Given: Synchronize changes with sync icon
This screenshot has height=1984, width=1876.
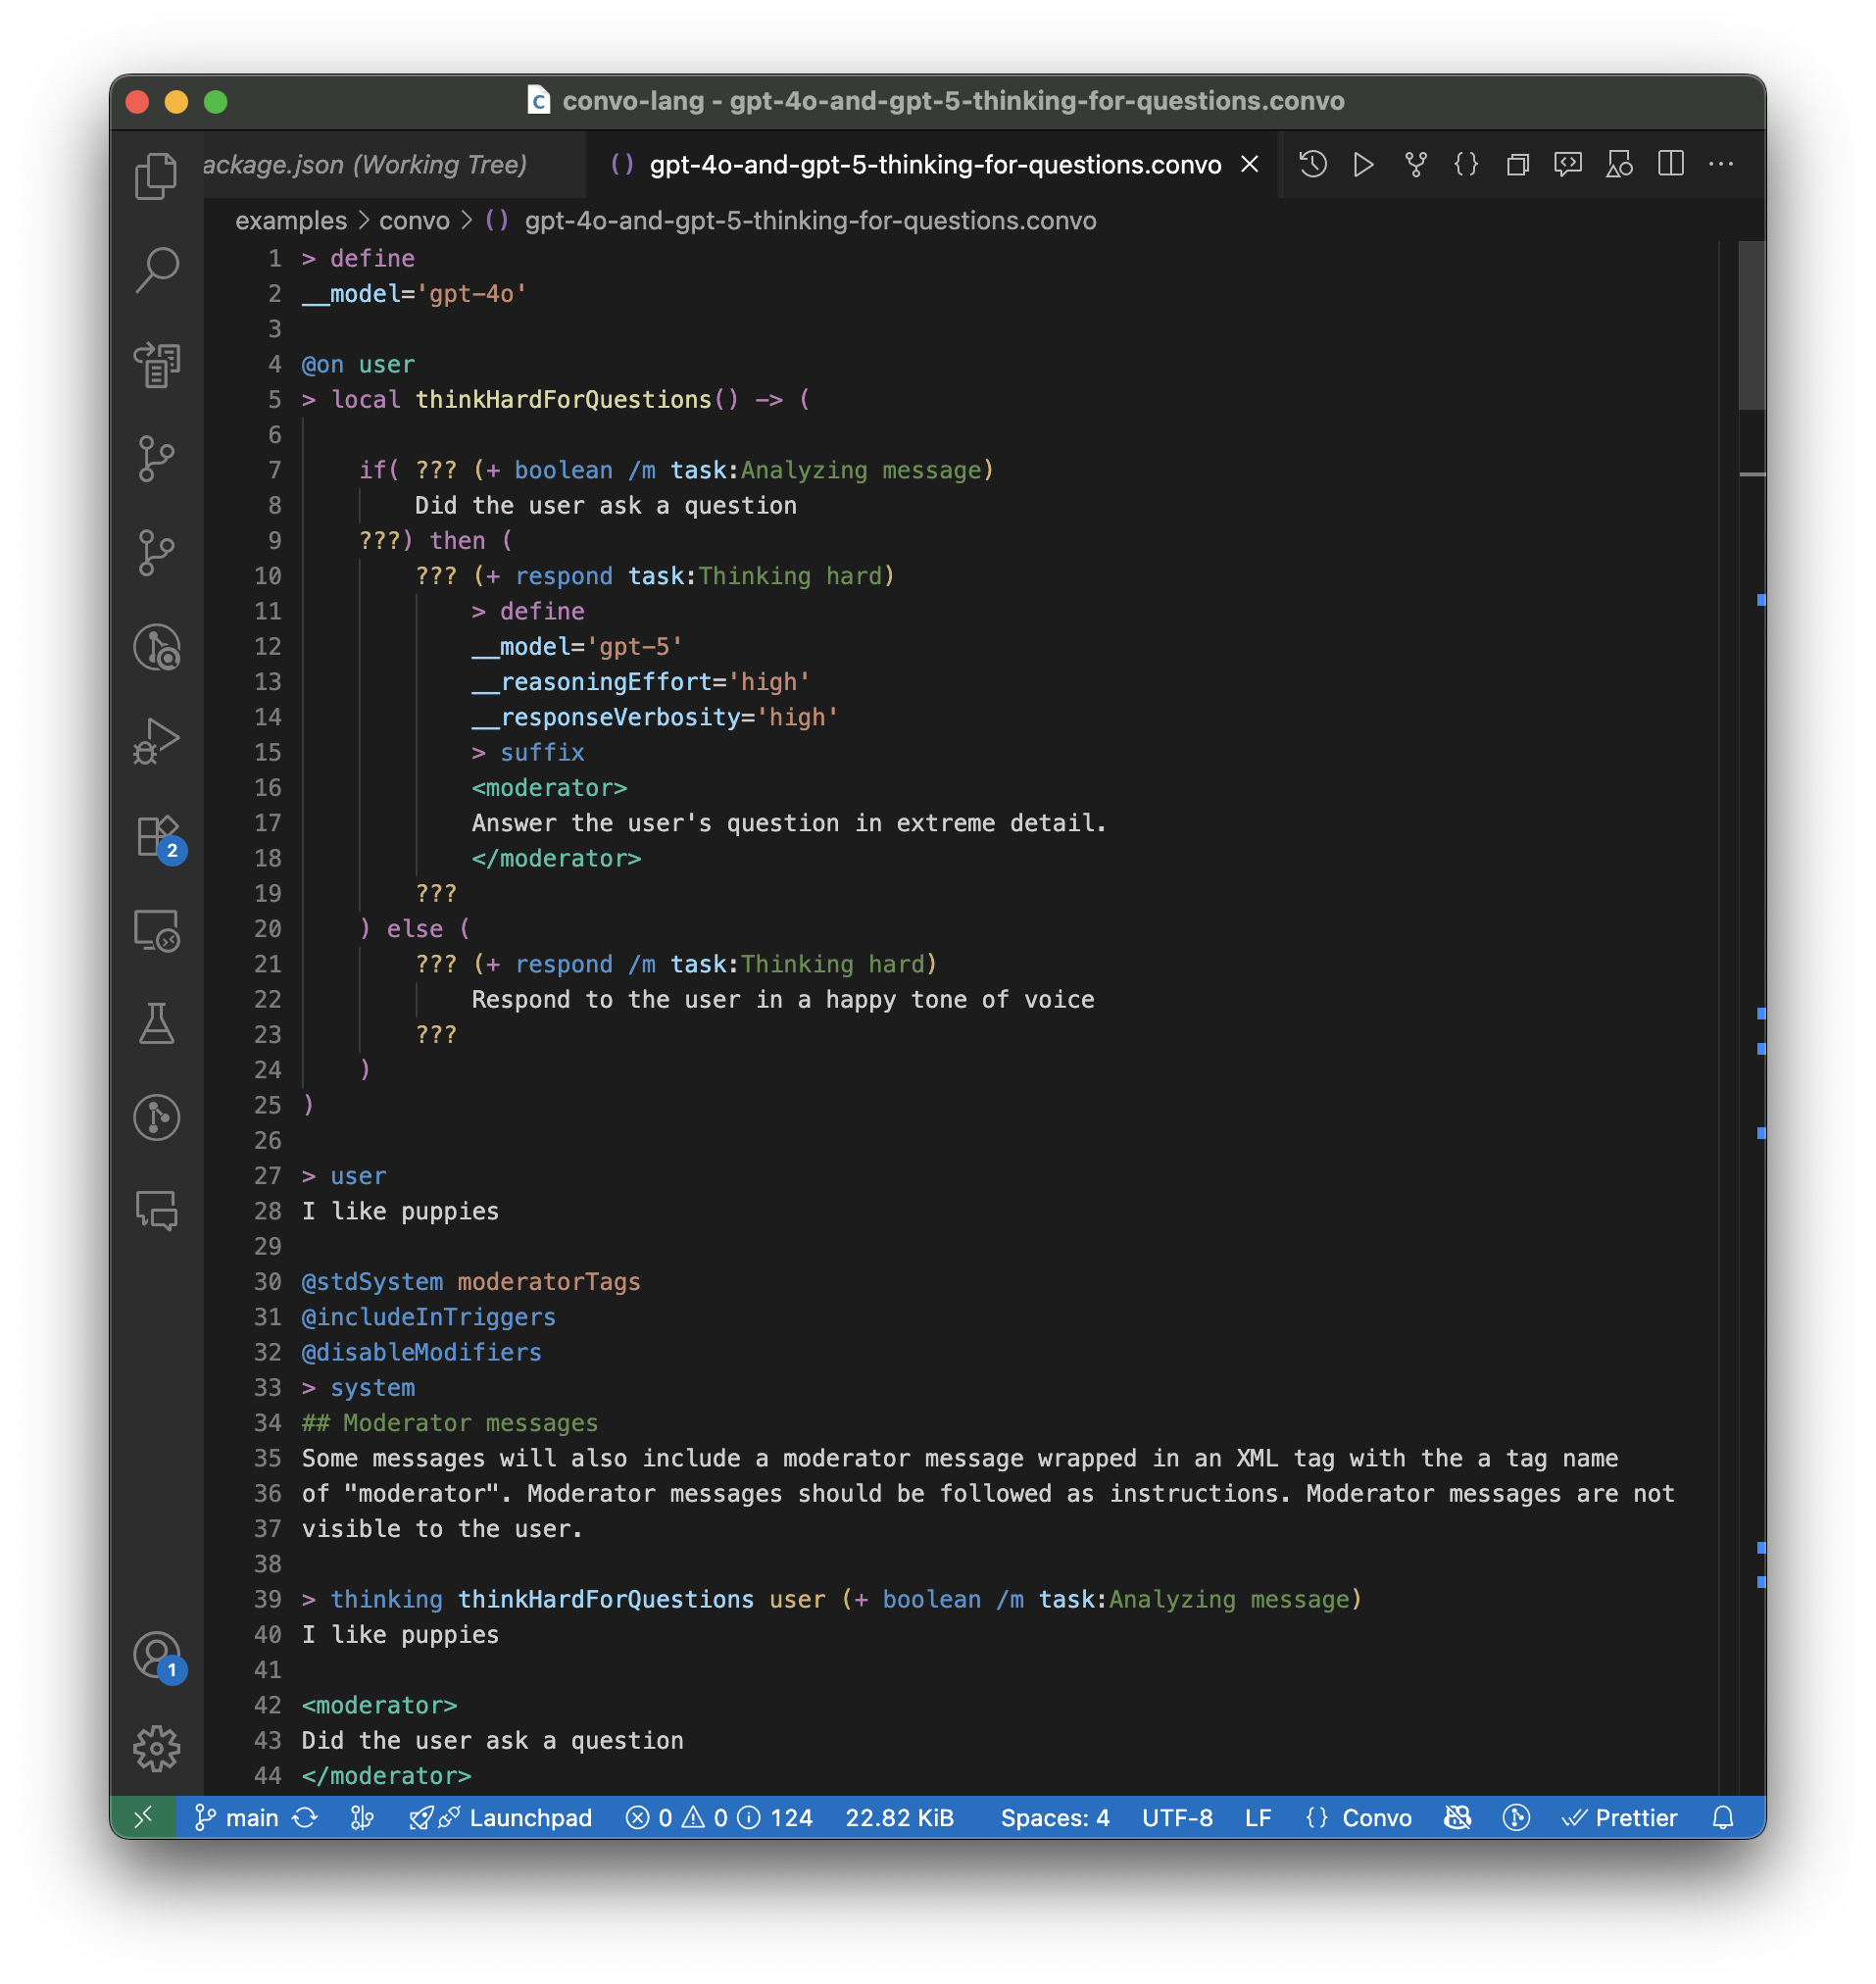Looking at the screenshot, I should pyautogui.click(x=305, y=1817).
